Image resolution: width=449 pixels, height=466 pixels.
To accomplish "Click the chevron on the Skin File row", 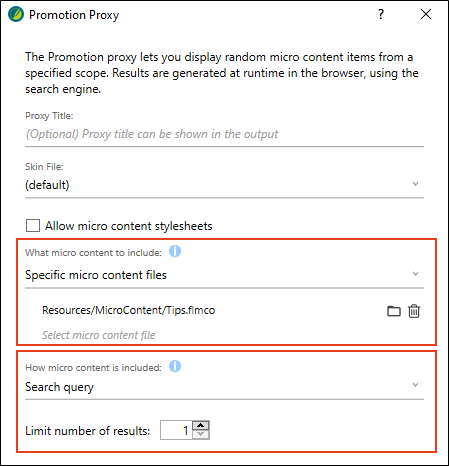I will 415,184.
